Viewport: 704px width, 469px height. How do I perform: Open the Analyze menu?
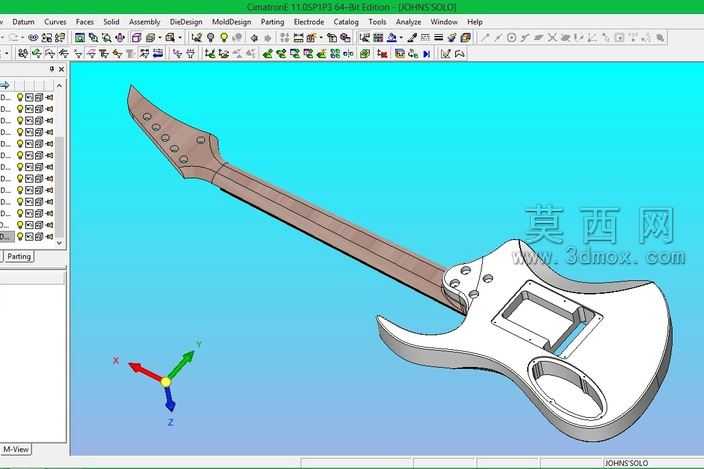pos(409,22)
